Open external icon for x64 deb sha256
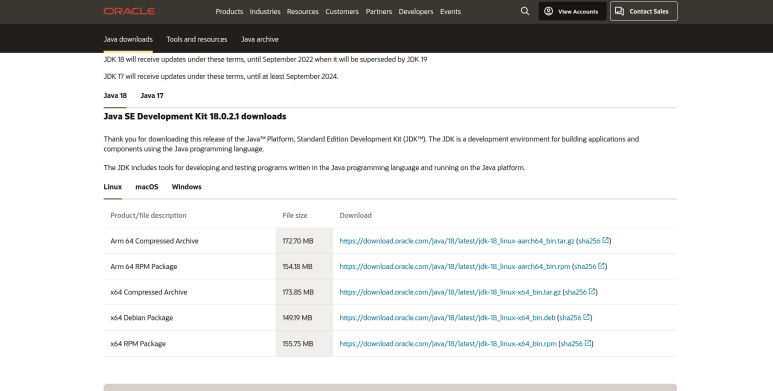Screen dimensions: 773x391 point(587,317)
